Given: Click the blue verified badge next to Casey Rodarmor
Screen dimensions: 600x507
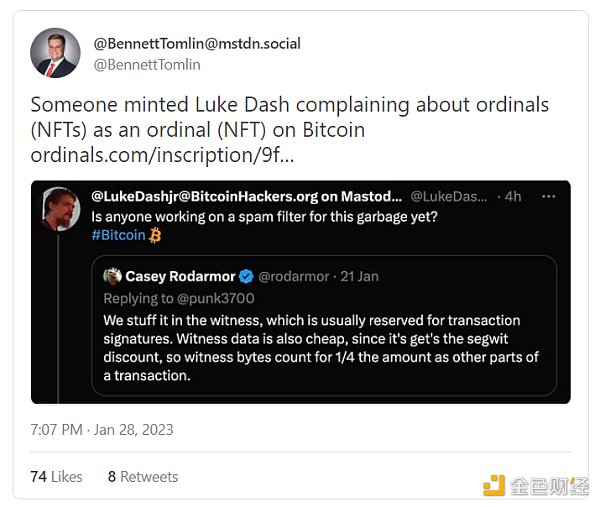Looking at the screenshot, I should pos(246,276).
